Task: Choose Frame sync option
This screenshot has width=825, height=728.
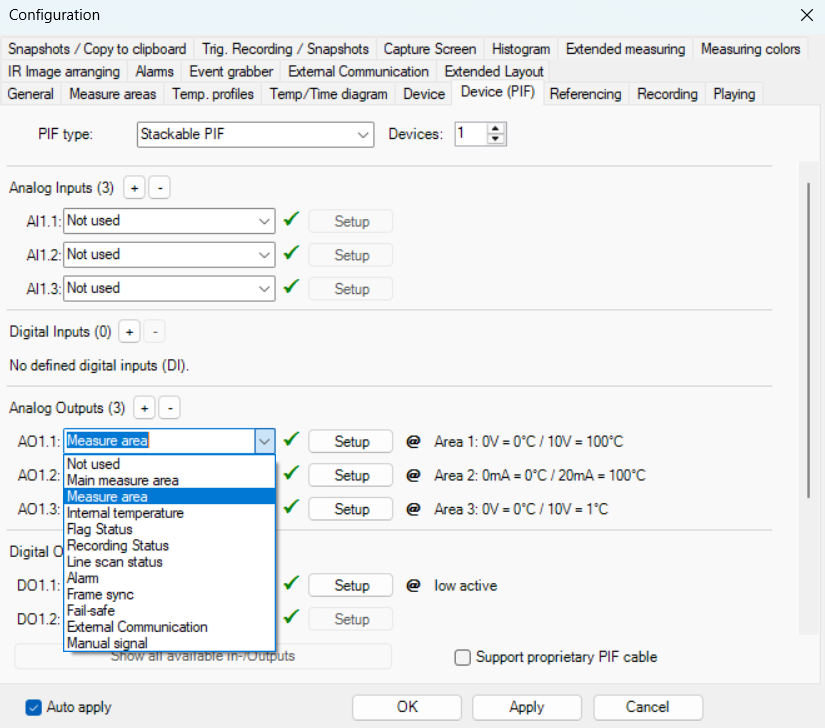Action: pyautogui.click(x=169, y=594)
